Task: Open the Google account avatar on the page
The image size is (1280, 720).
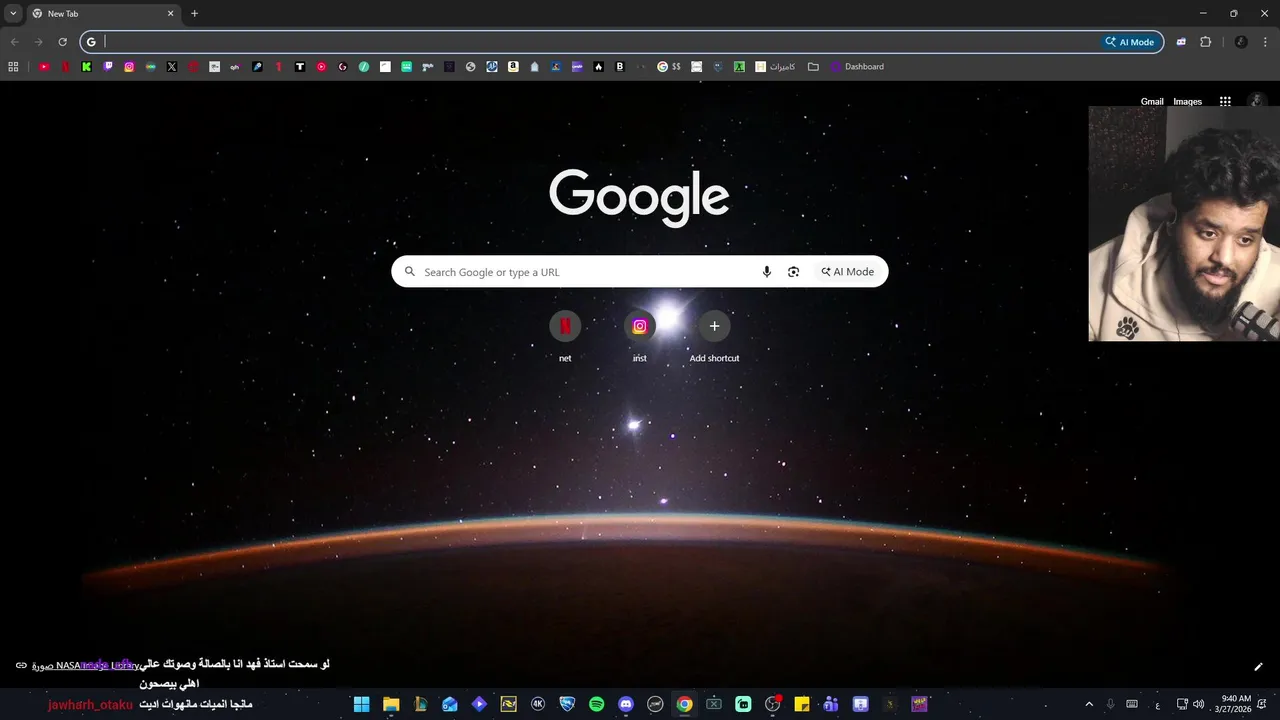Action: [x=1258, y=101]
